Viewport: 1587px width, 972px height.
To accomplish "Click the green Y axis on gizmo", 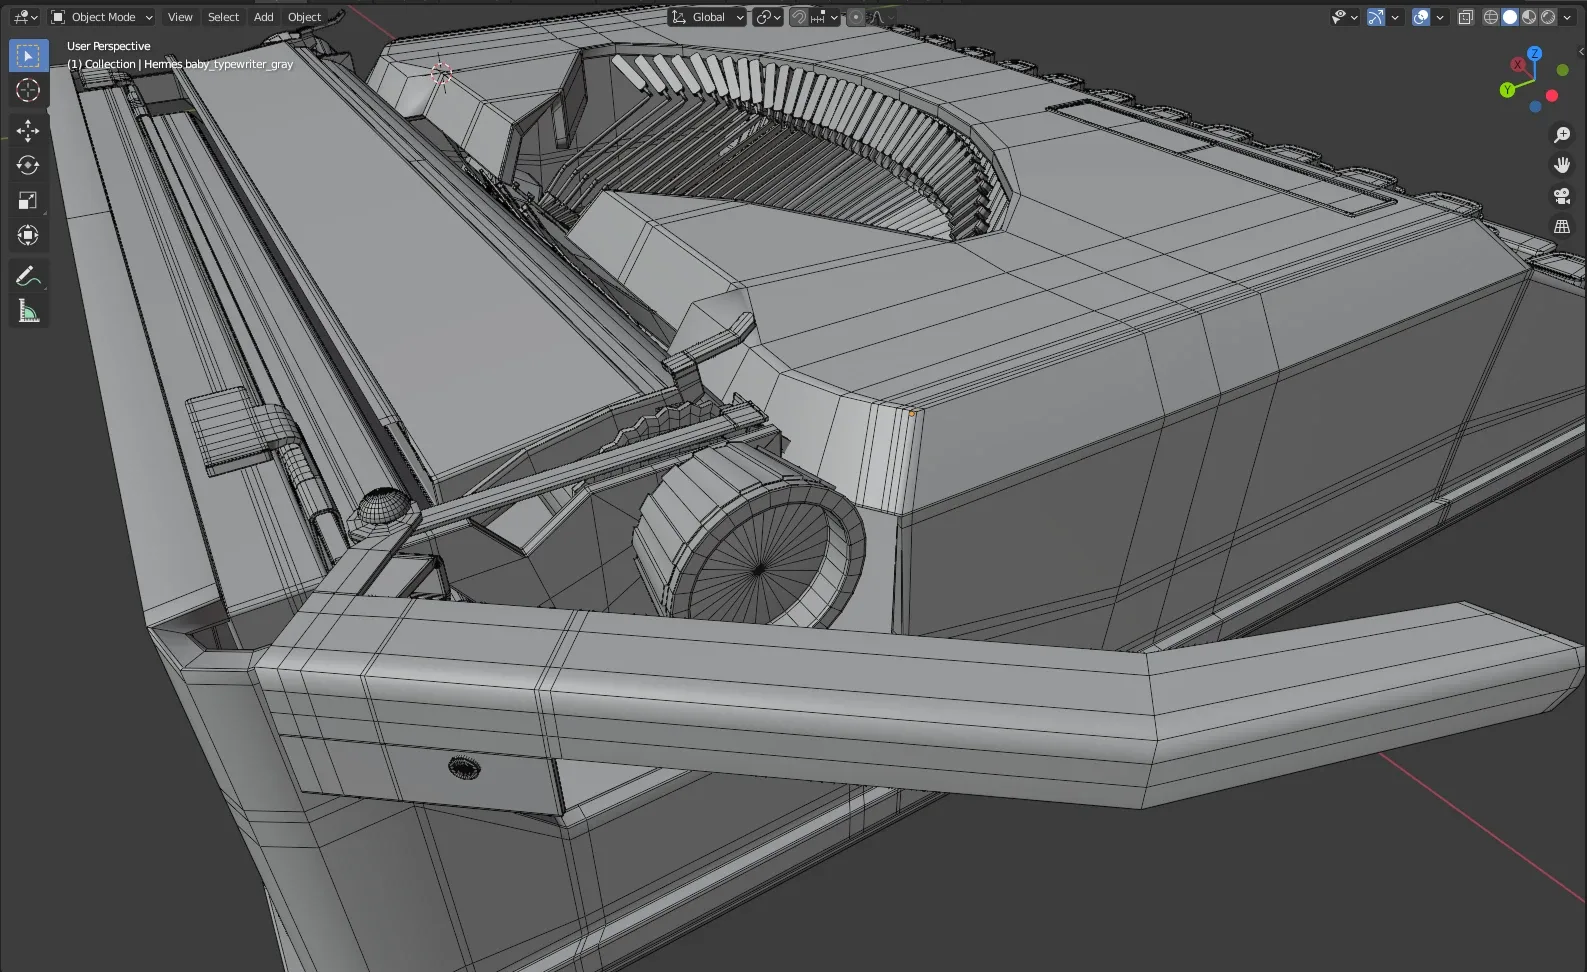I will point(1507,90).
